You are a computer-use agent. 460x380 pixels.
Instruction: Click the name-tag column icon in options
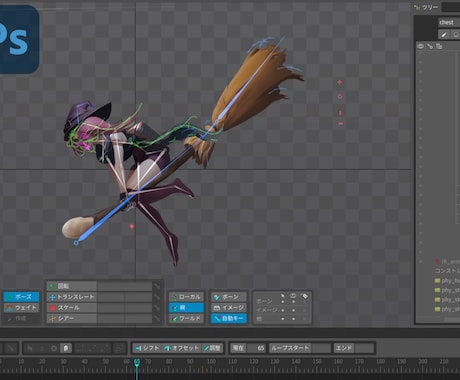[x=304, y=296]
